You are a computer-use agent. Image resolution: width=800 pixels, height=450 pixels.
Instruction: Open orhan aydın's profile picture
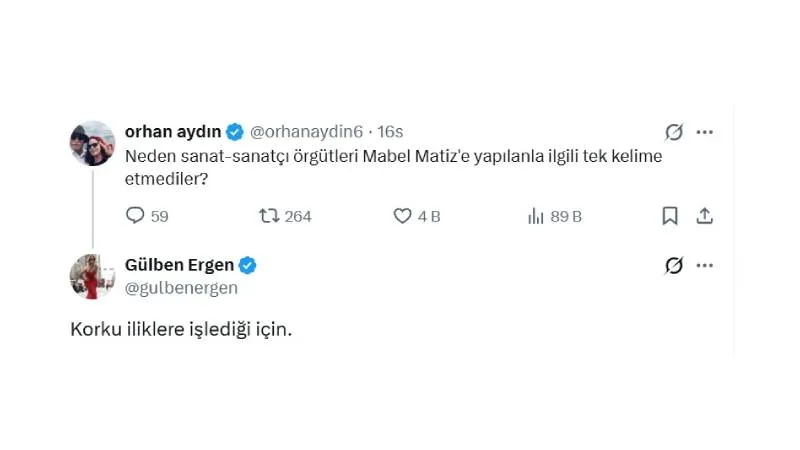(x=92, y=143)
